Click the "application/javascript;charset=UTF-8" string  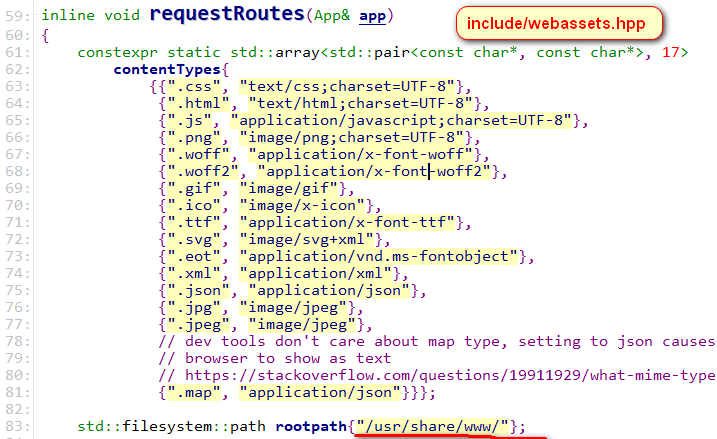[401, 121]
